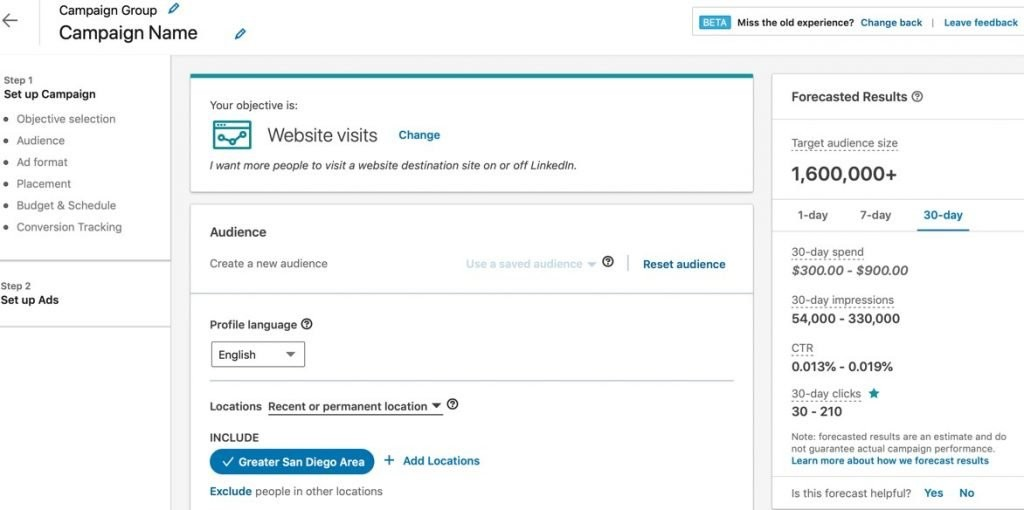
Task: Open Profile language help icon
Action: tap(307, 324)
